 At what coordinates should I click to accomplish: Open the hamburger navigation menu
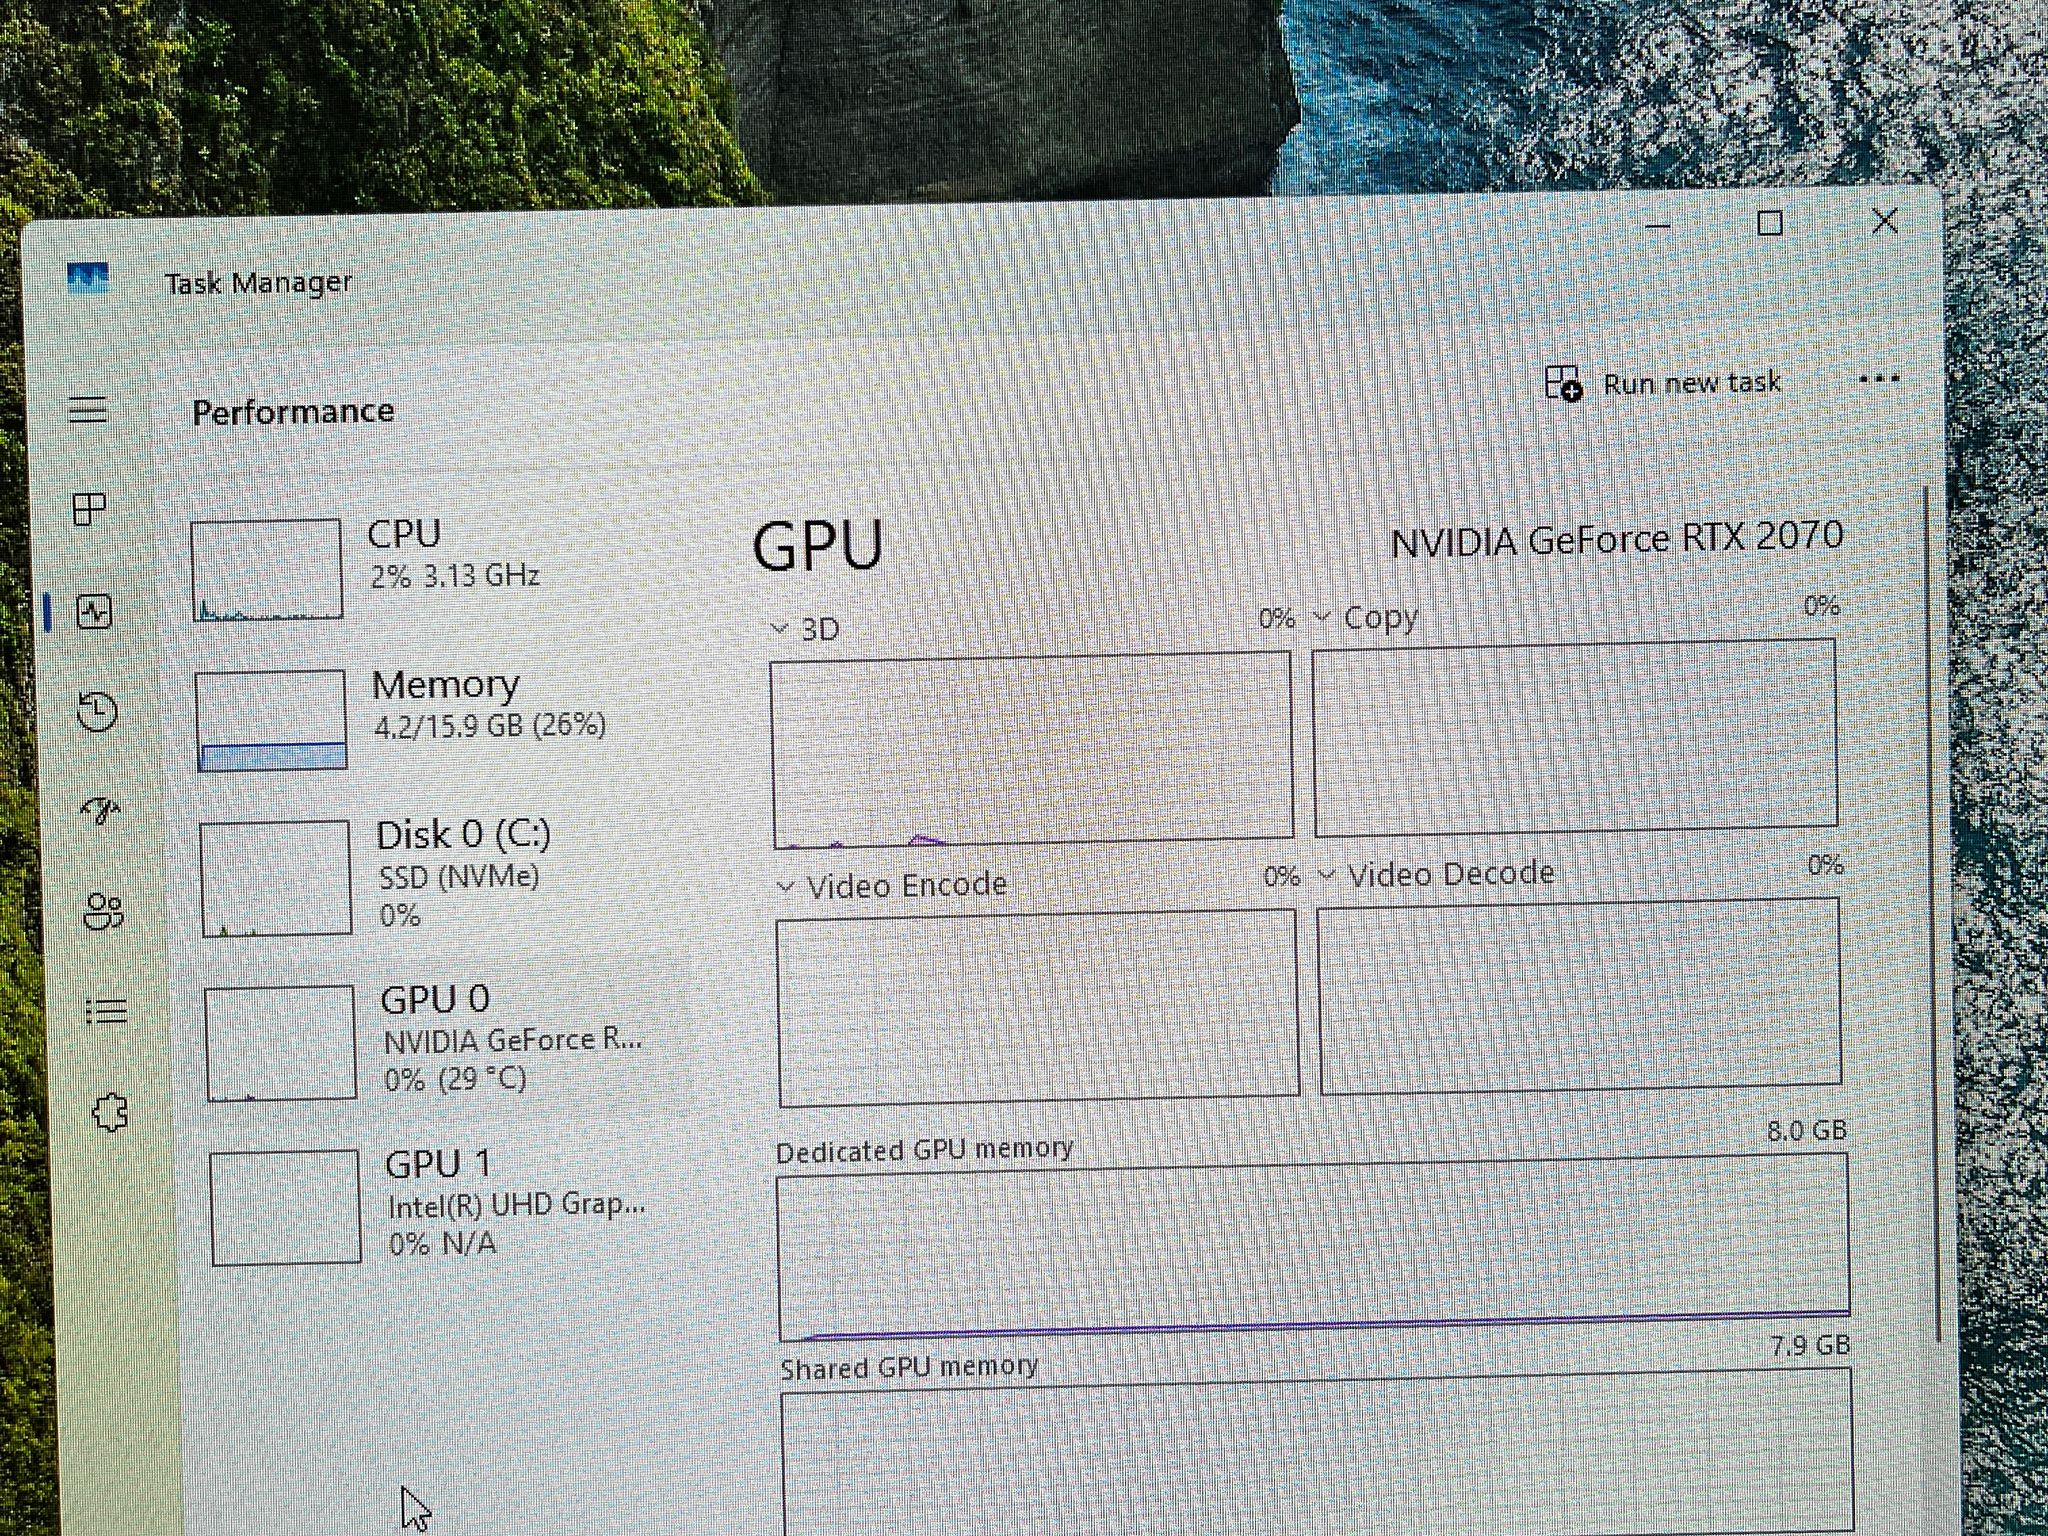coord(88,409)
